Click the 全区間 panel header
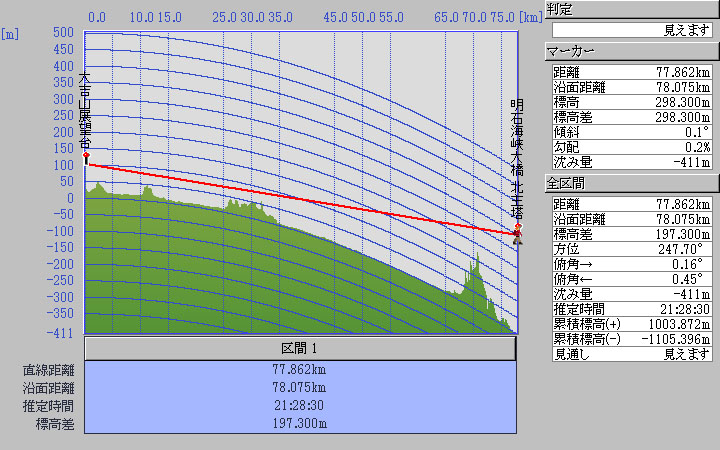This screenshot has height=450, width=720. (632, 183)
